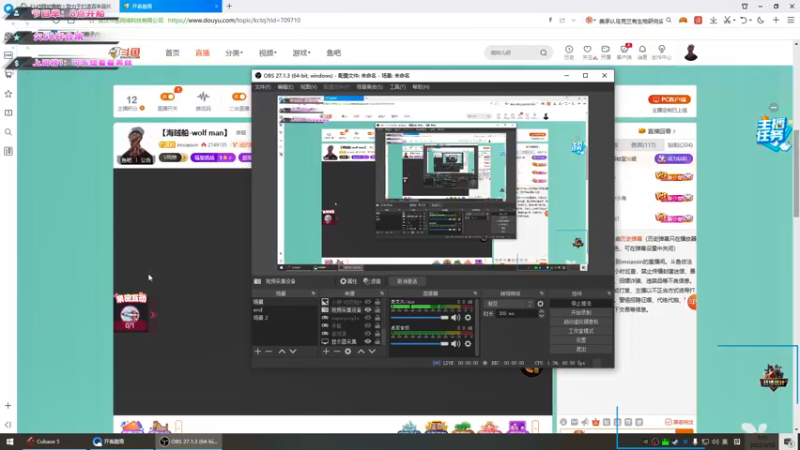Pop out the OBS mixer dock
The image size is (800, 450).
tap(475, 293)
